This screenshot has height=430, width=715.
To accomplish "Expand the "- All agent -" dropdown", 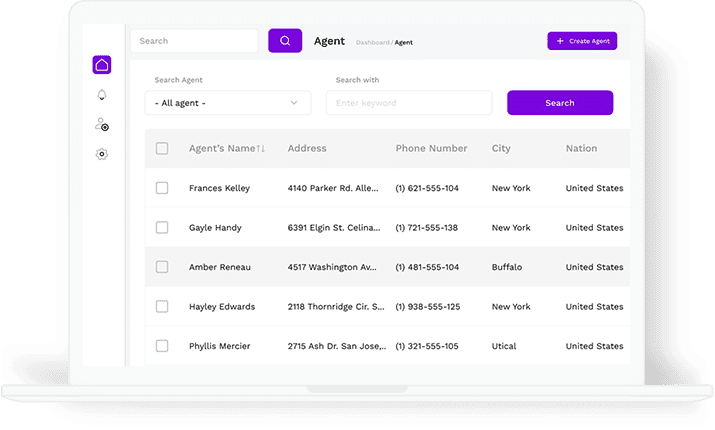I will (228, 103).
